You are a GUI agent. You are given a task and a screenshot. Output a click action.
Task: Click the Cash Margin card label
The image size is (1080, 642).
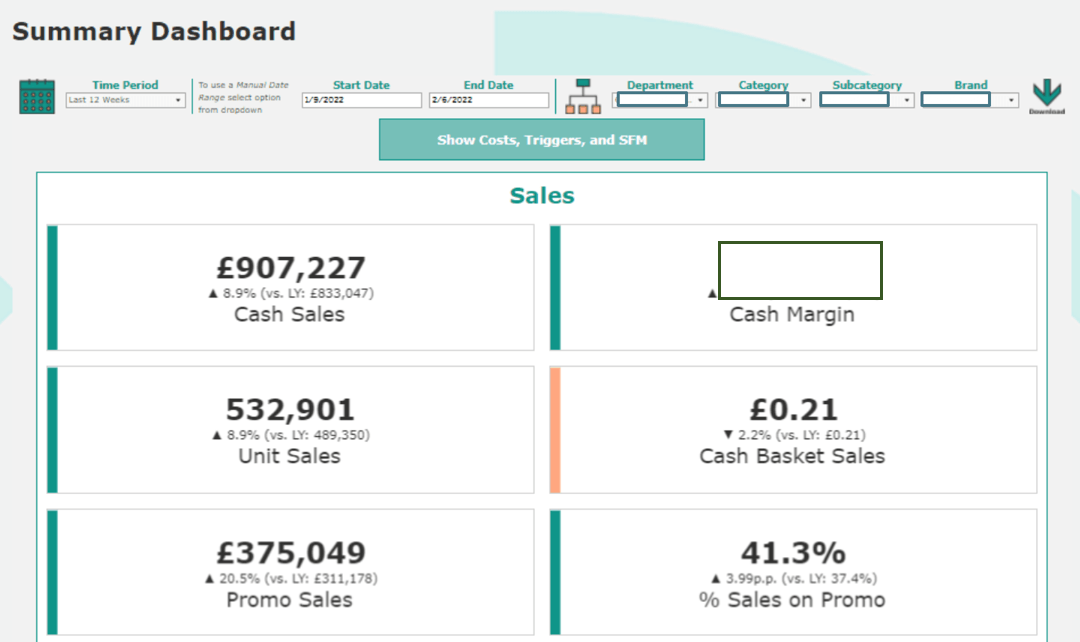coord(792,315)
